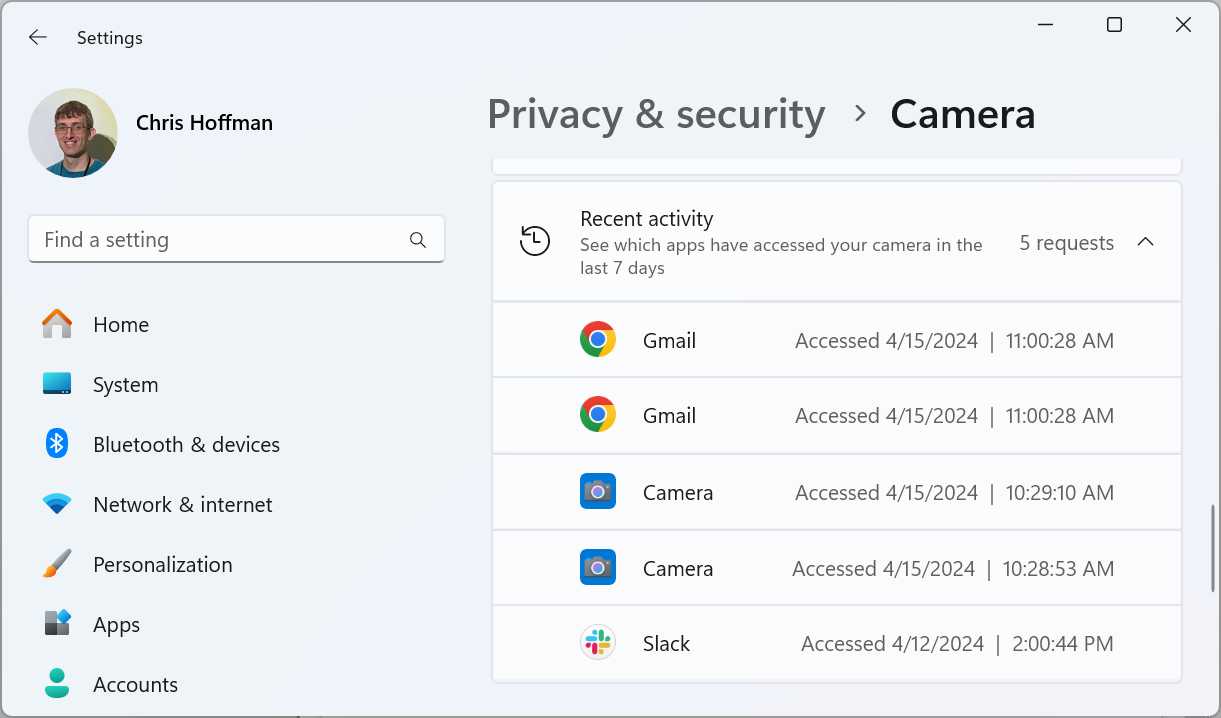Collapse the Recent activity section
1221x718 pixels.
pyautogui.click(x=1146, y=241)
